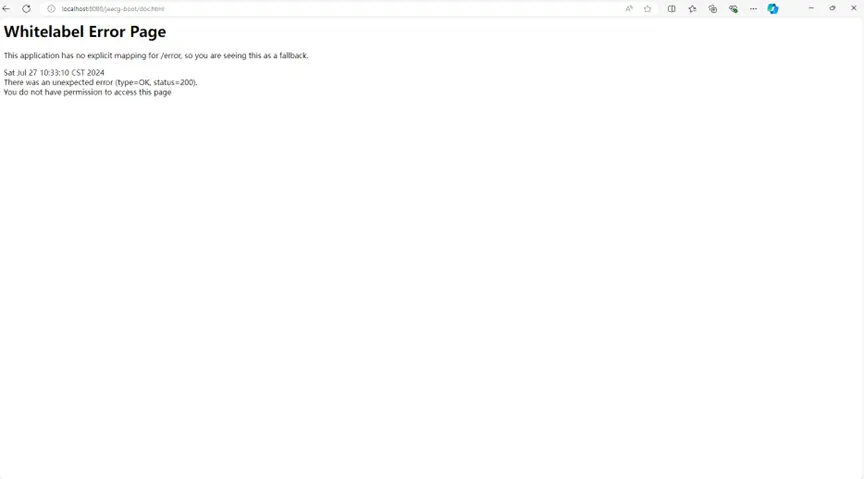Click the "Whitelabel Error Page" heading

point(85,32)
